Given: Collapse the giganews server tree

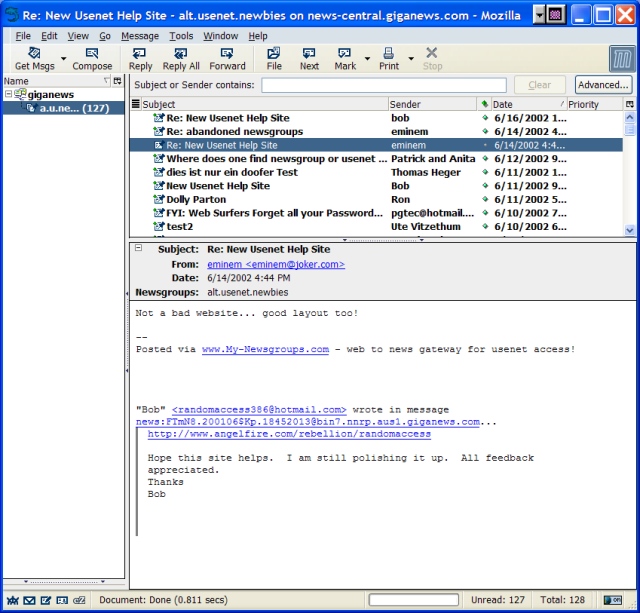Looking at the screenshot, I should click(9, 94).
